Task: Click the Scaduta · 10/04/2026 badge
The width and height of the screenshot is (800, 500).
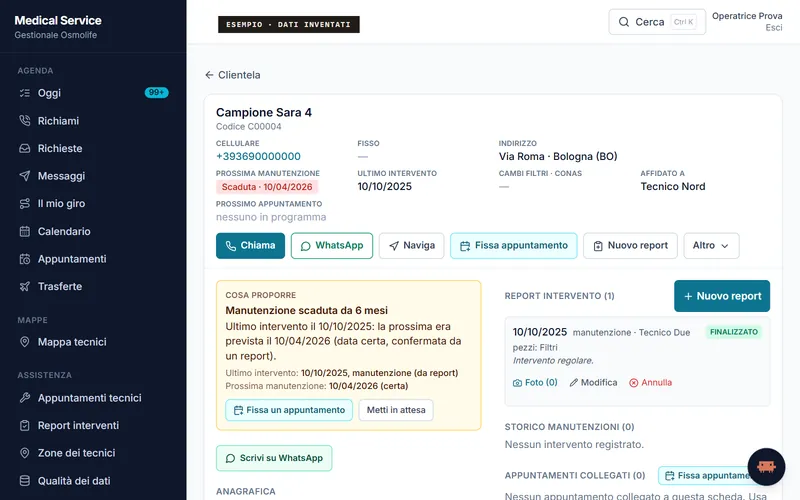Action: coord(267,187)
